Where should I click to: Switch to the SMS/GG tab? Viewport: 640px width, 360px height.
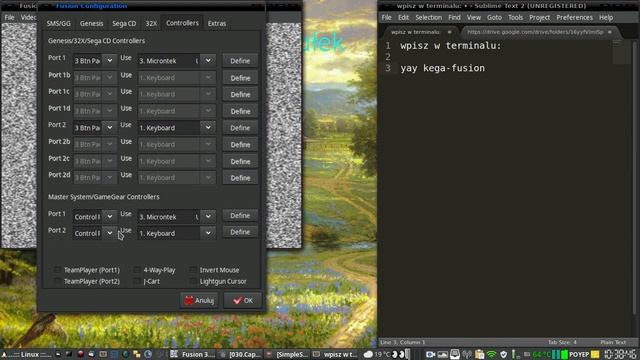point(58,23)
